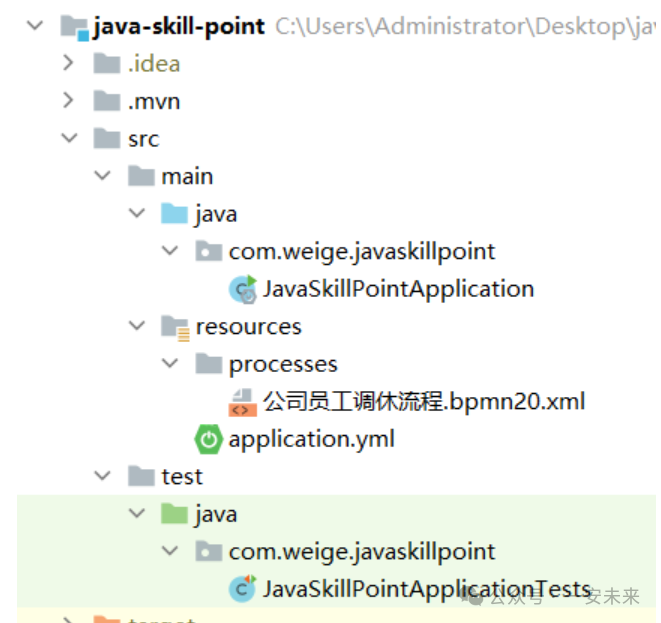This screenshot has width=661, height=623.
Task: Select the JavaSkillPointApplicationTests file name
Action: tap(426, 589)
